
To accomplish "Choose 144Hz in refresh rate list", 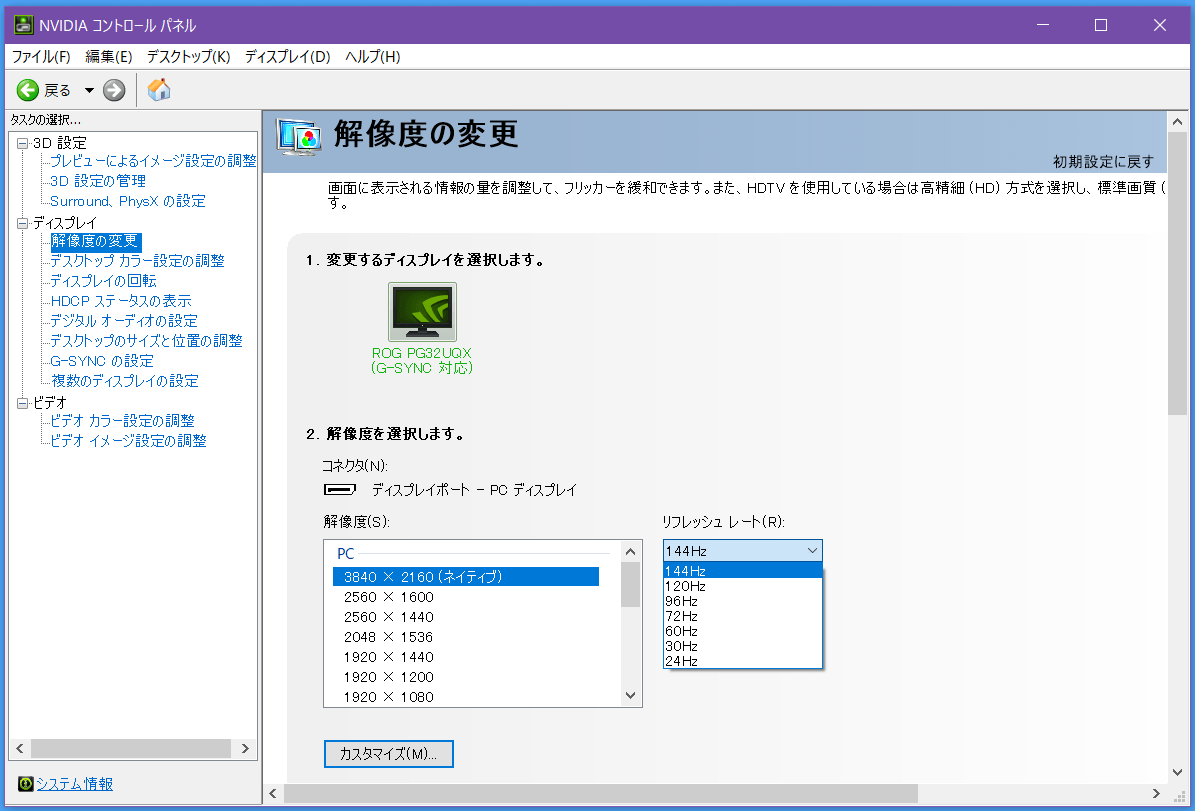I will coord(742,571).
